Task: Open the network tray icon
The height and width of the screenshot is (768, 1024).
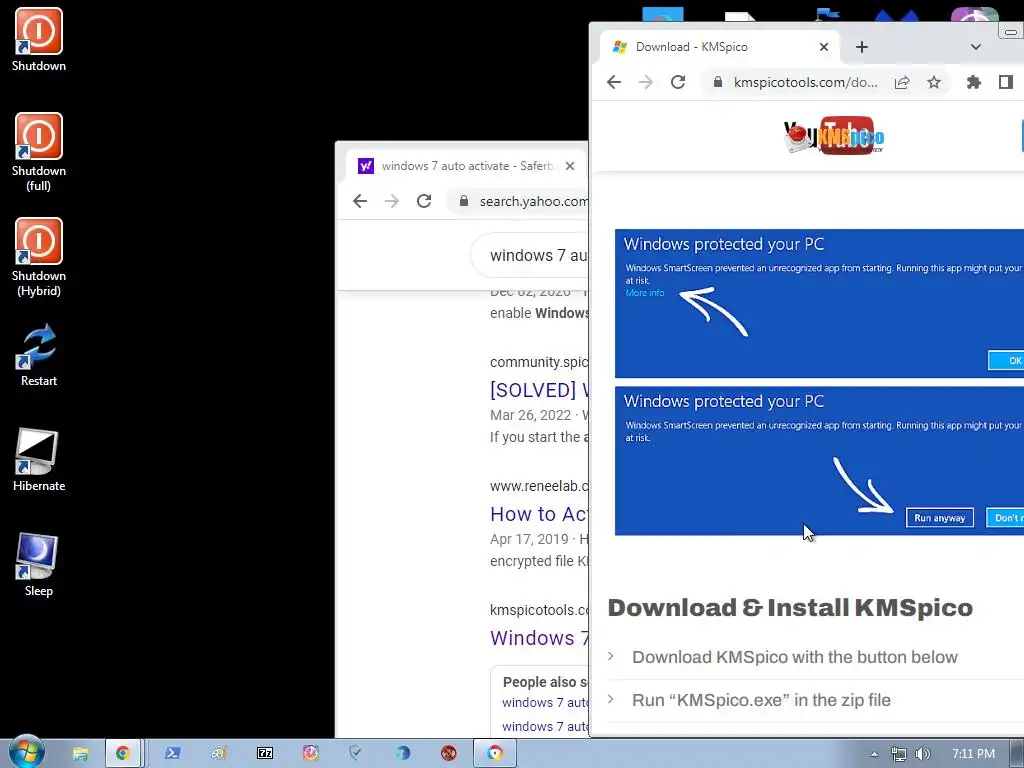Action: [899, 754]
